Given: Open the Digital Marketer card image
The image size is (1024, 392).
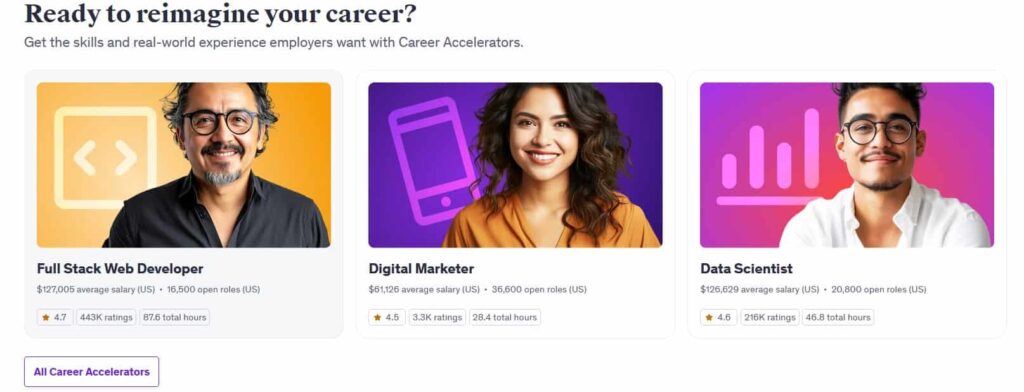Looking at the screenshot, I should [x=515, y=165].
